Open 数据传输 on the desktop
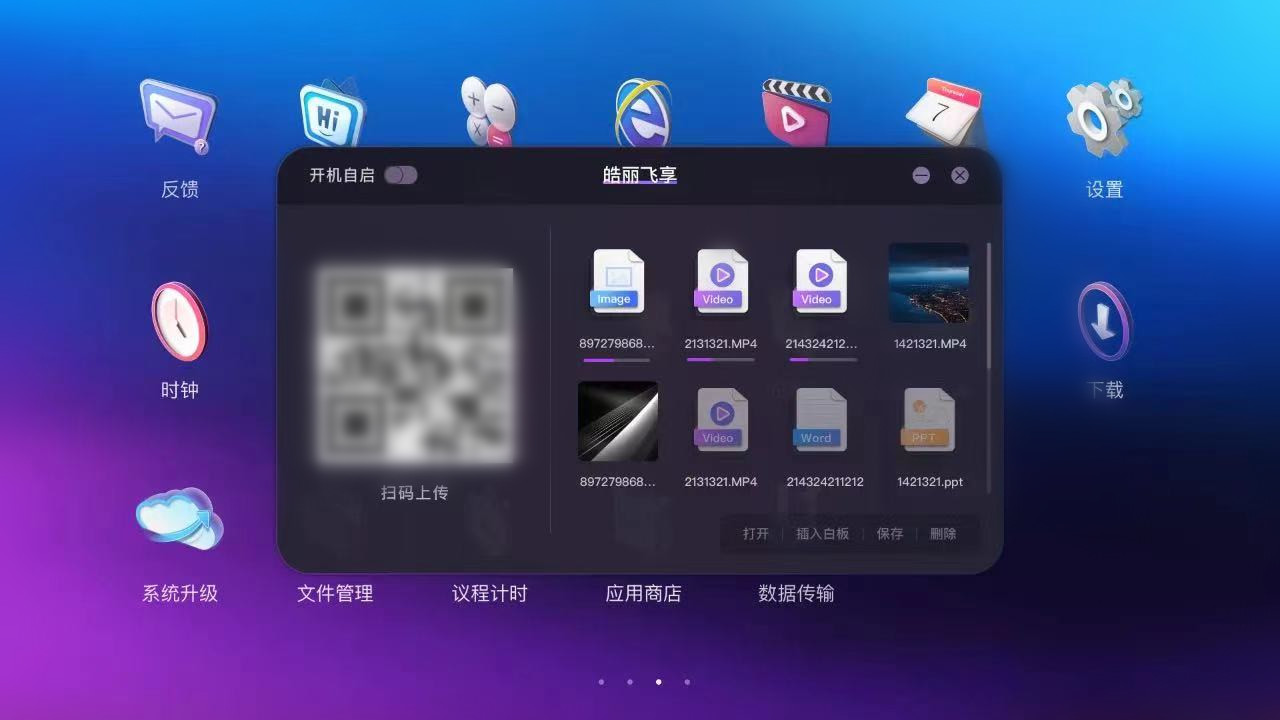The width and height of the screenshot is (1280, 720). click(x=796, y=593)
